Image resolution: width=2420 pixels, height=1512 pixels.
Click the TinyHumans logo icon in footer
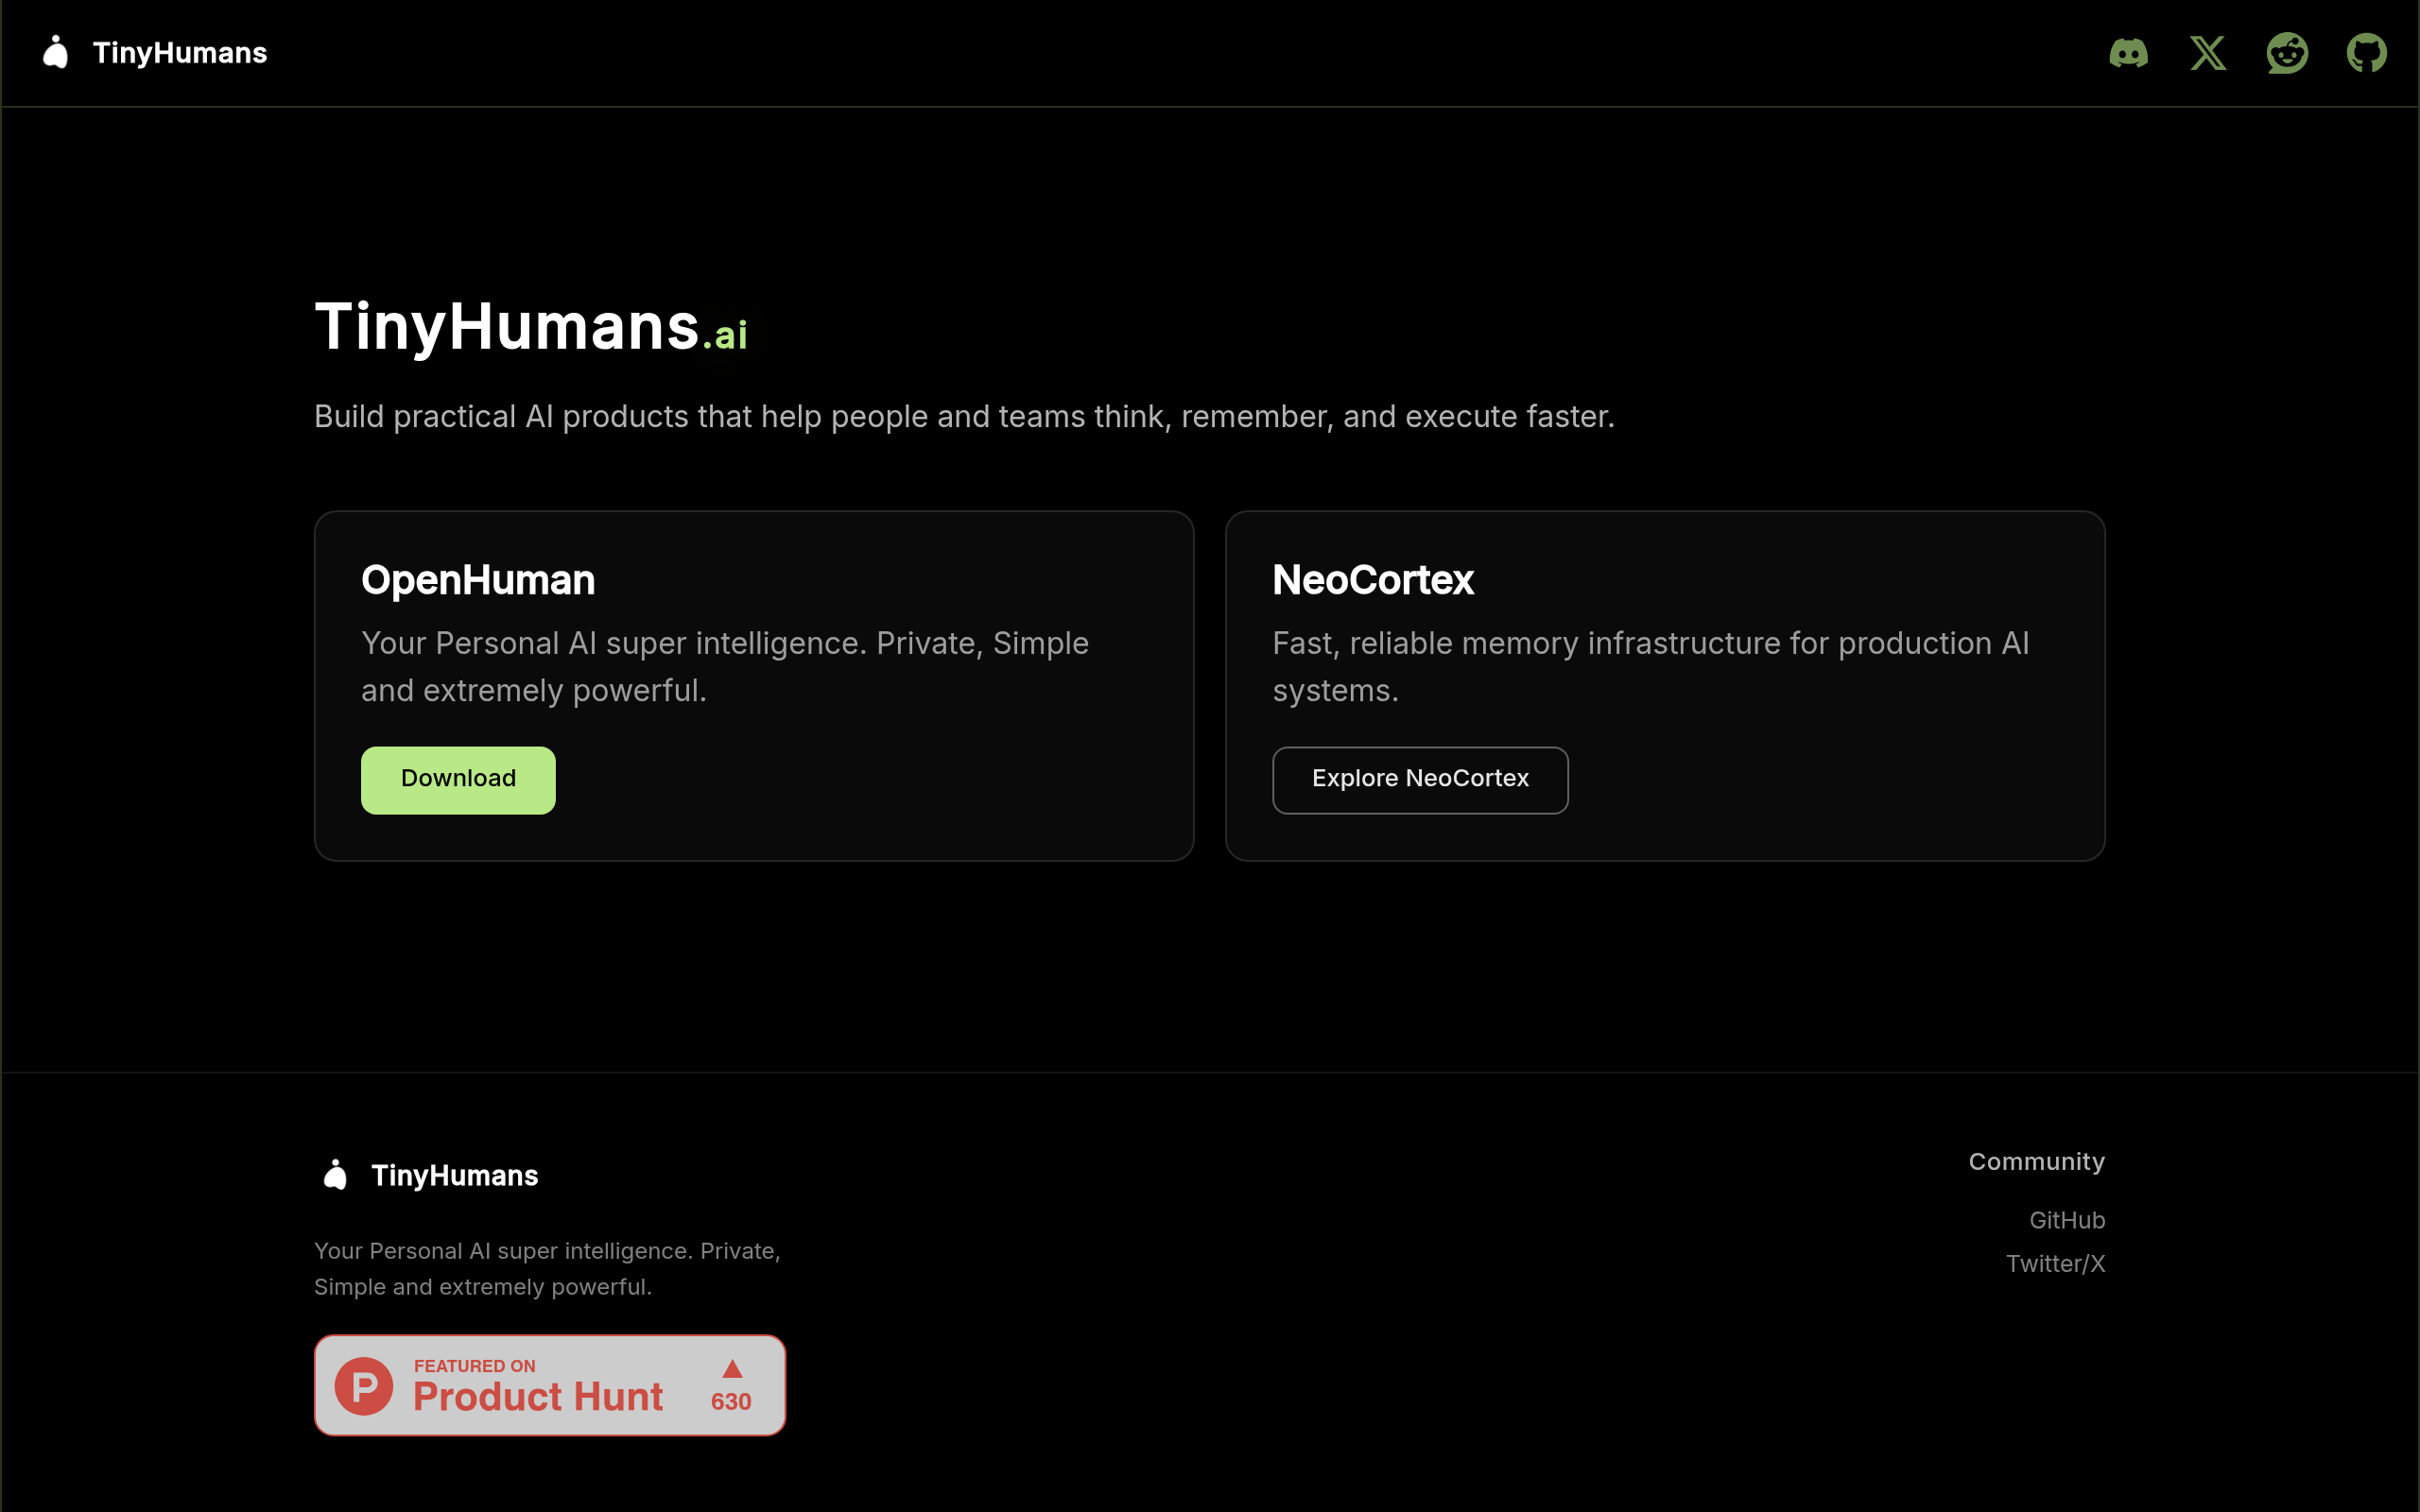[335, 1175]
